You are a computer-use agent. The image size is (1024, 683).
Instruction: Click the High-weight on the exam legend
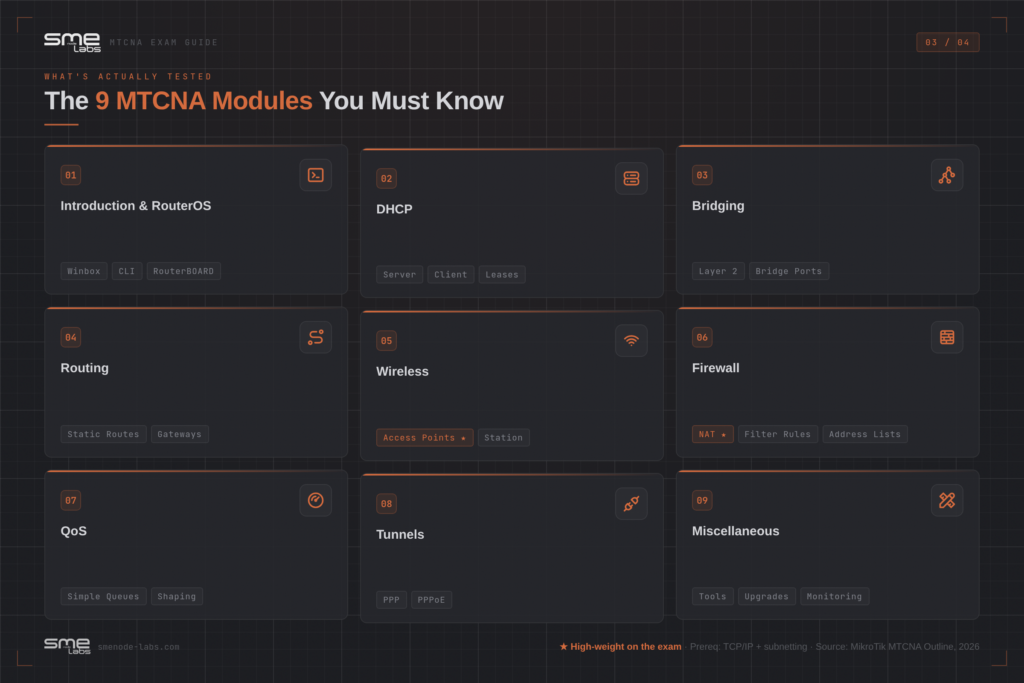(x=620, y=646)
